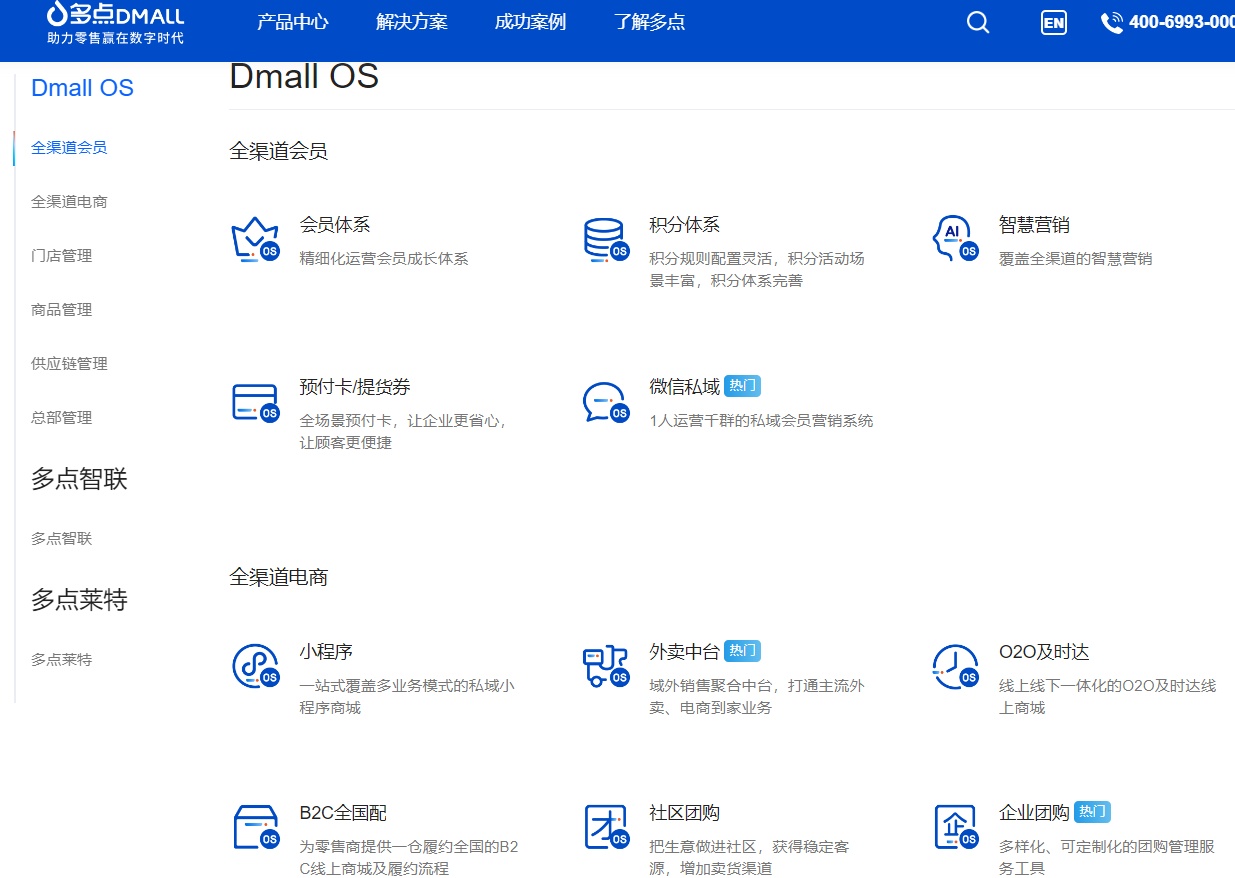Select 全渠道会员 in the sidebar

(x=69, y=147)
